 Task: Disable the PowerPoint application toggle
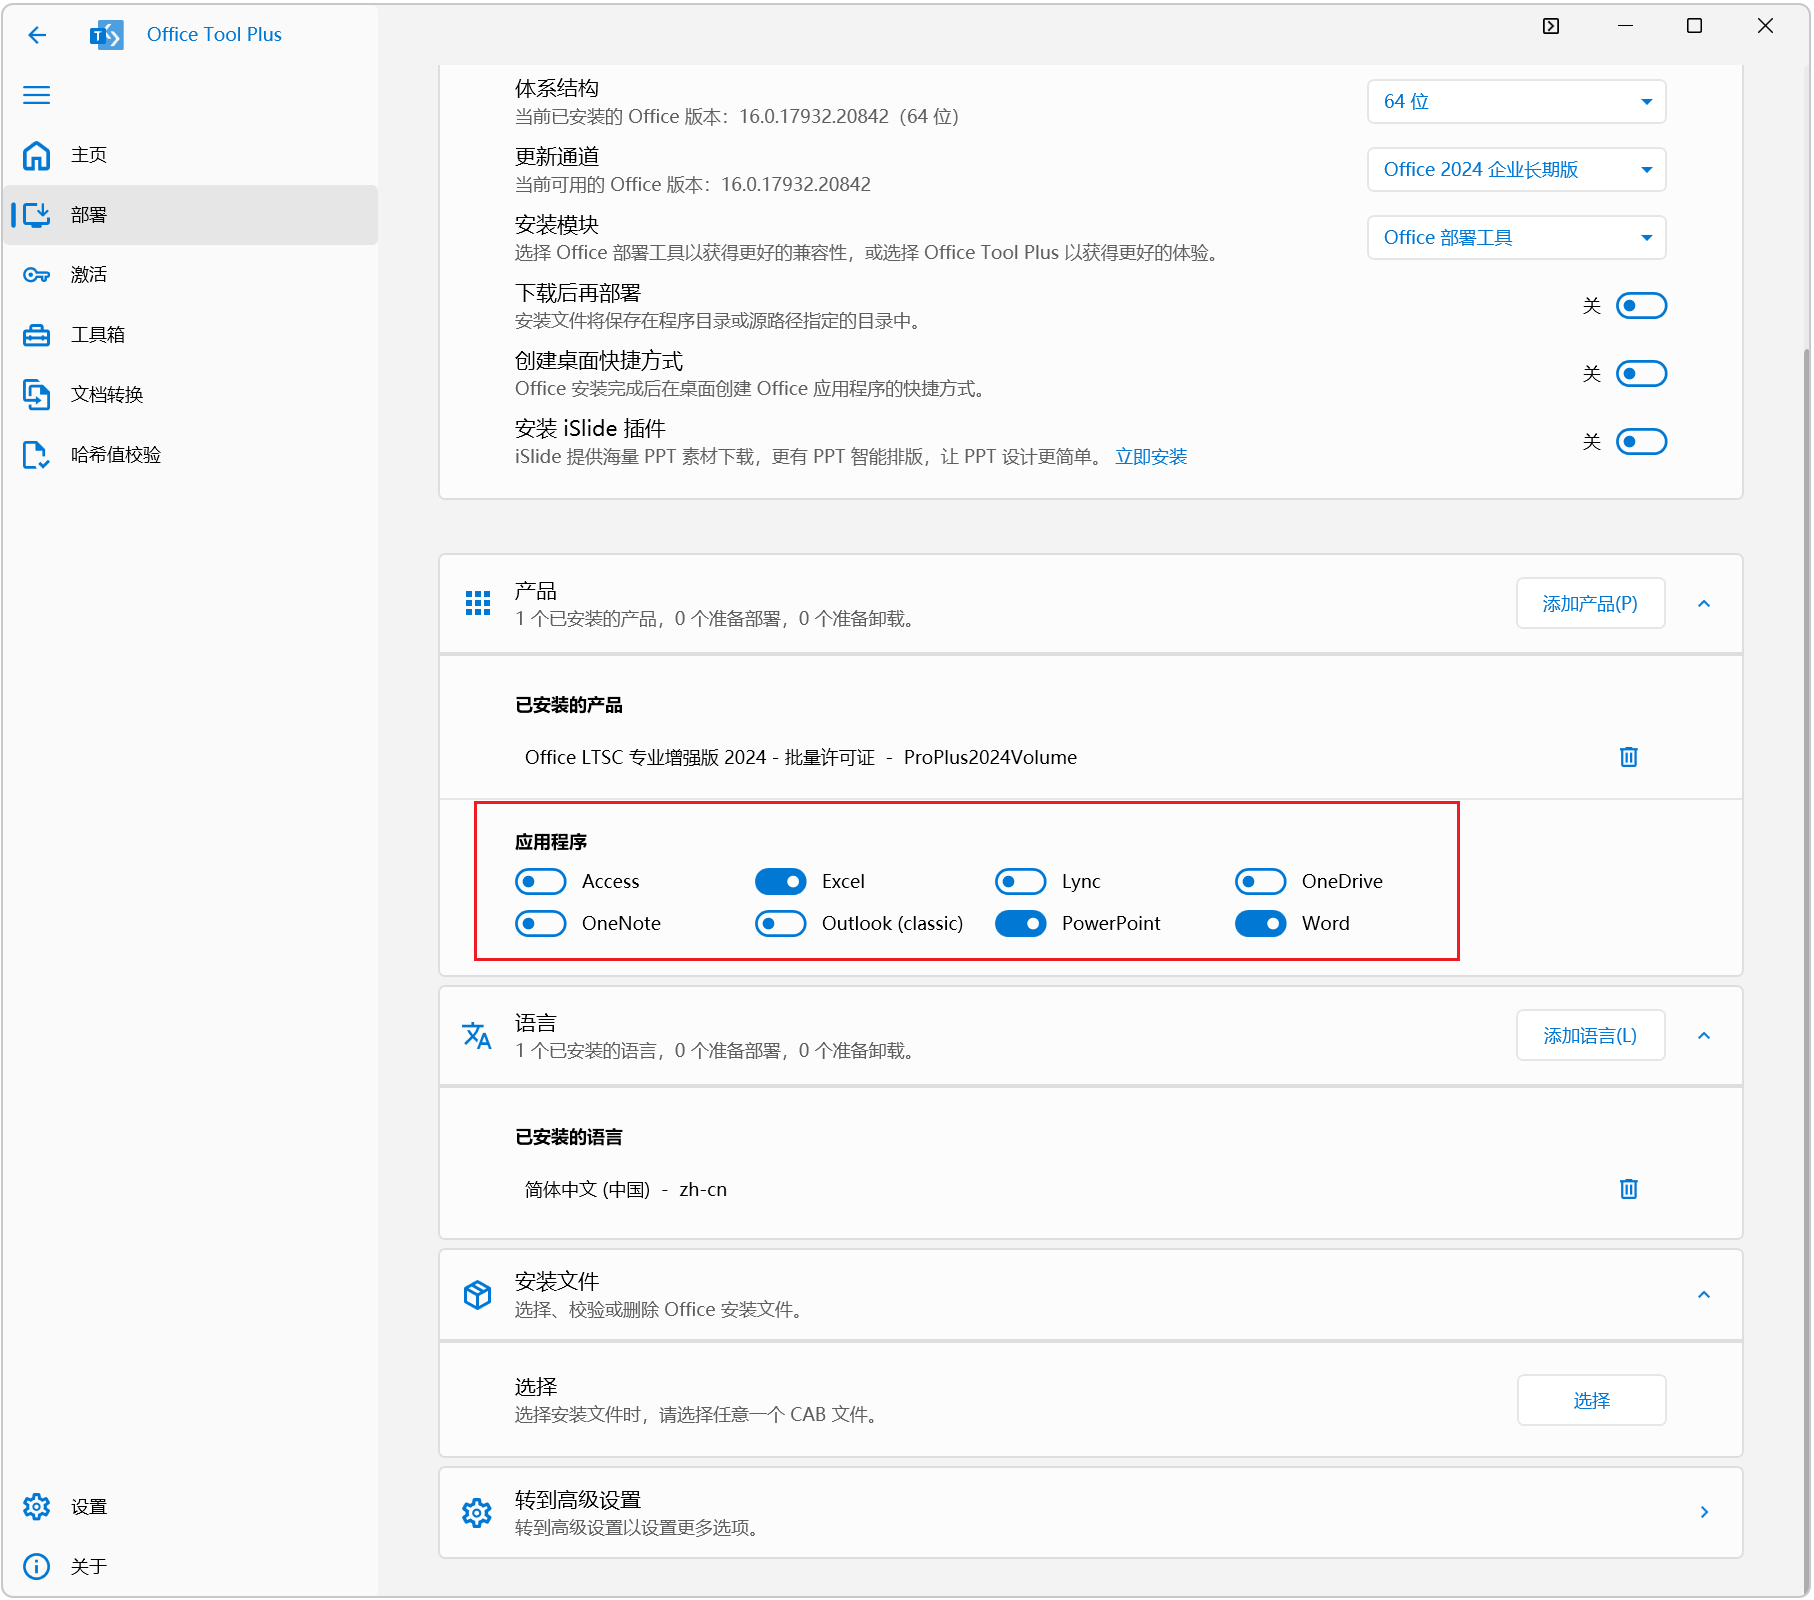(1021, 924)
